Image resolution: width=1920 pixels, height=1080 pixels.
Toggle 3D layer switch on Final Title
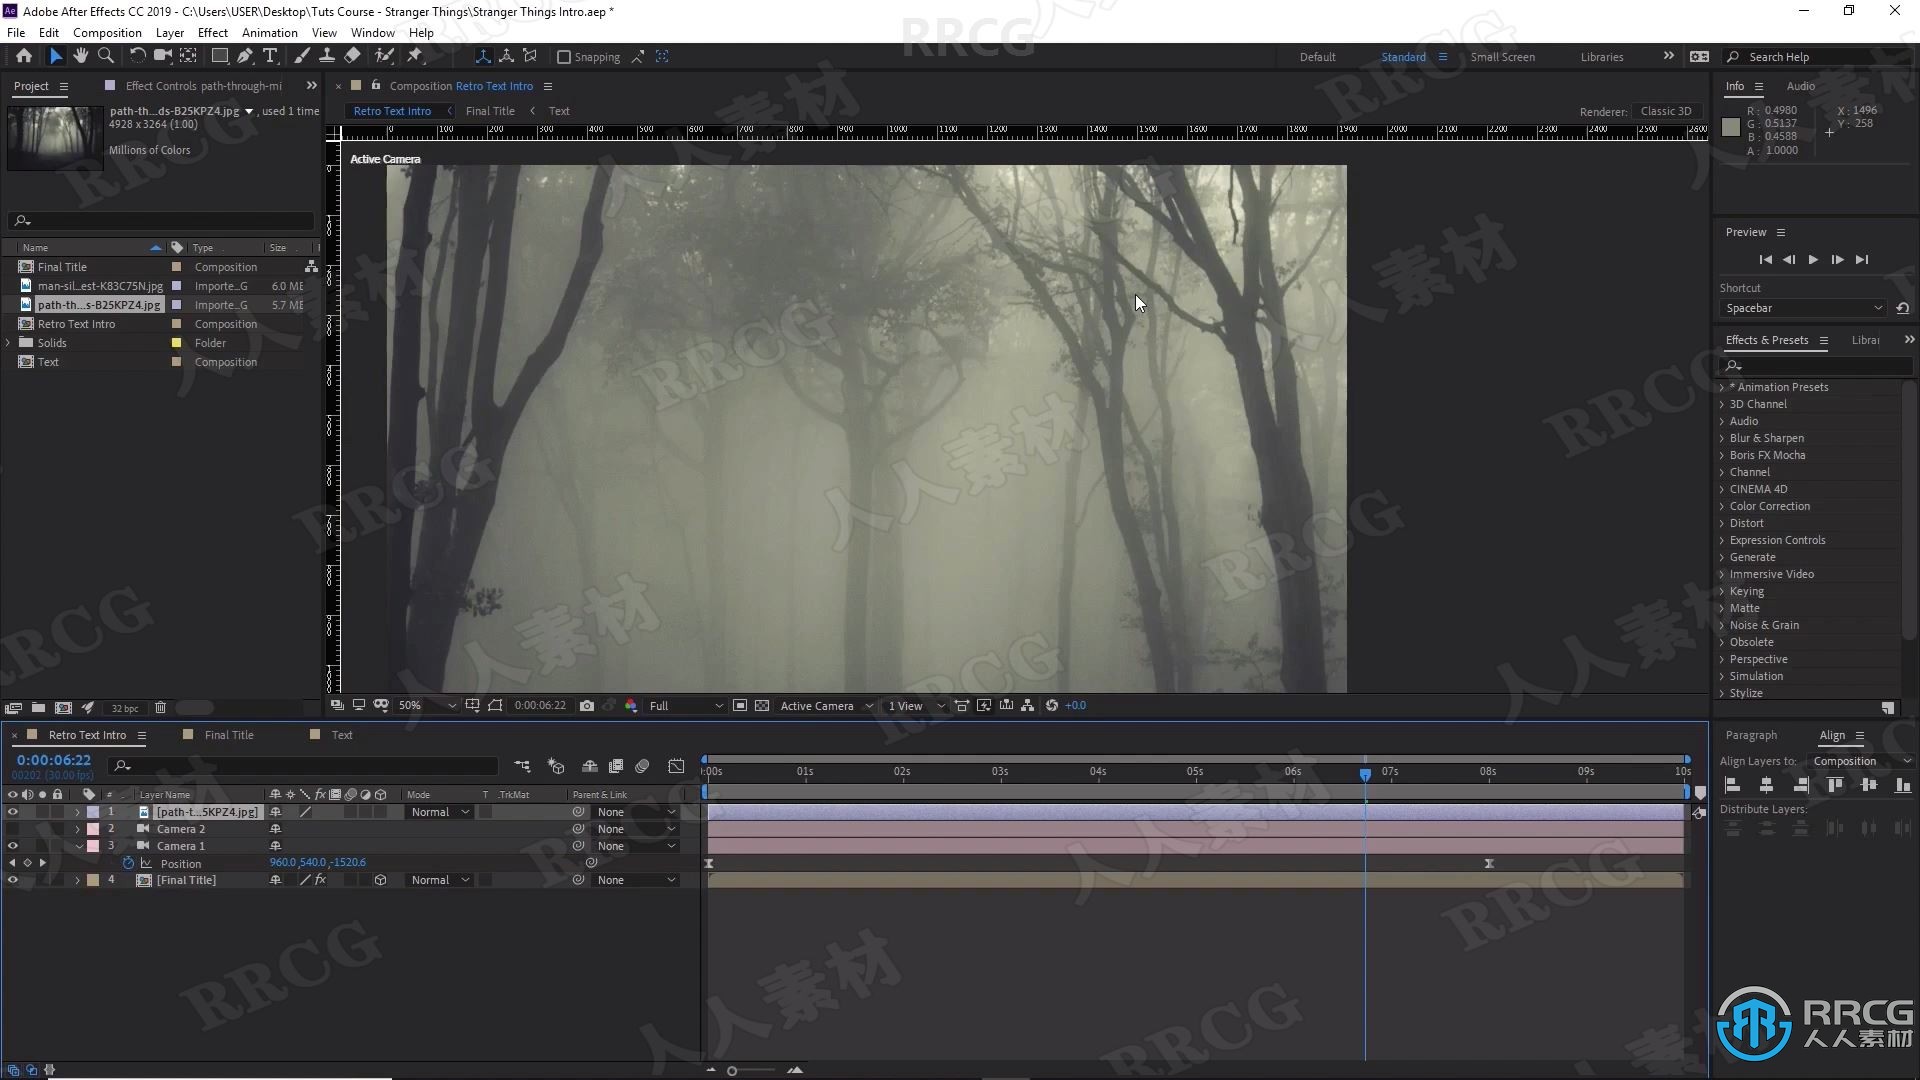point(380,880)
